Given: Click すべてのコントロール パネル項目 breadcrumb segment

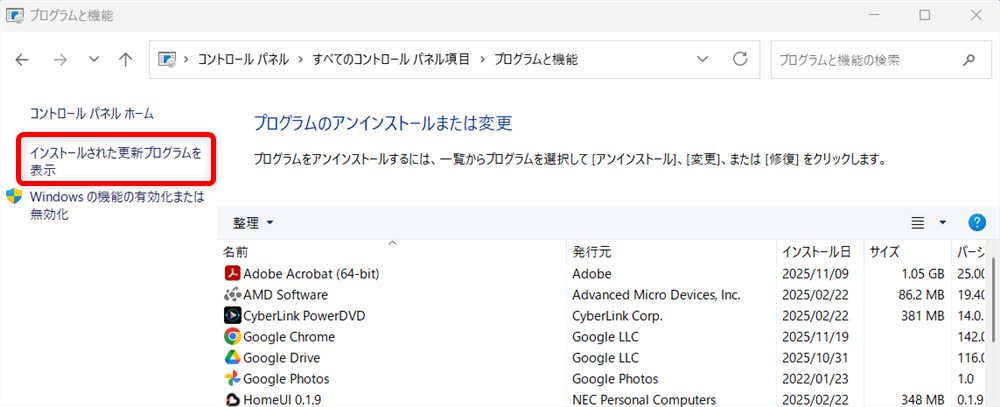Looking at the screenshot, I should 391,60.
